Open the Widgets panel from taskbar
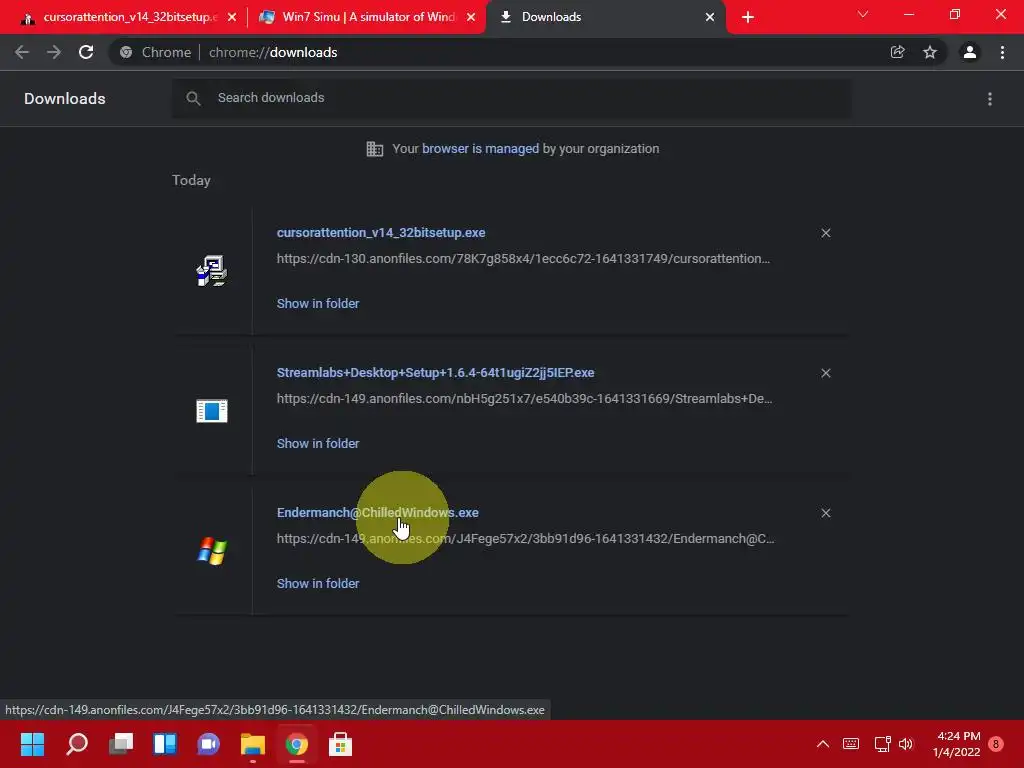 [x=165, y=744]
